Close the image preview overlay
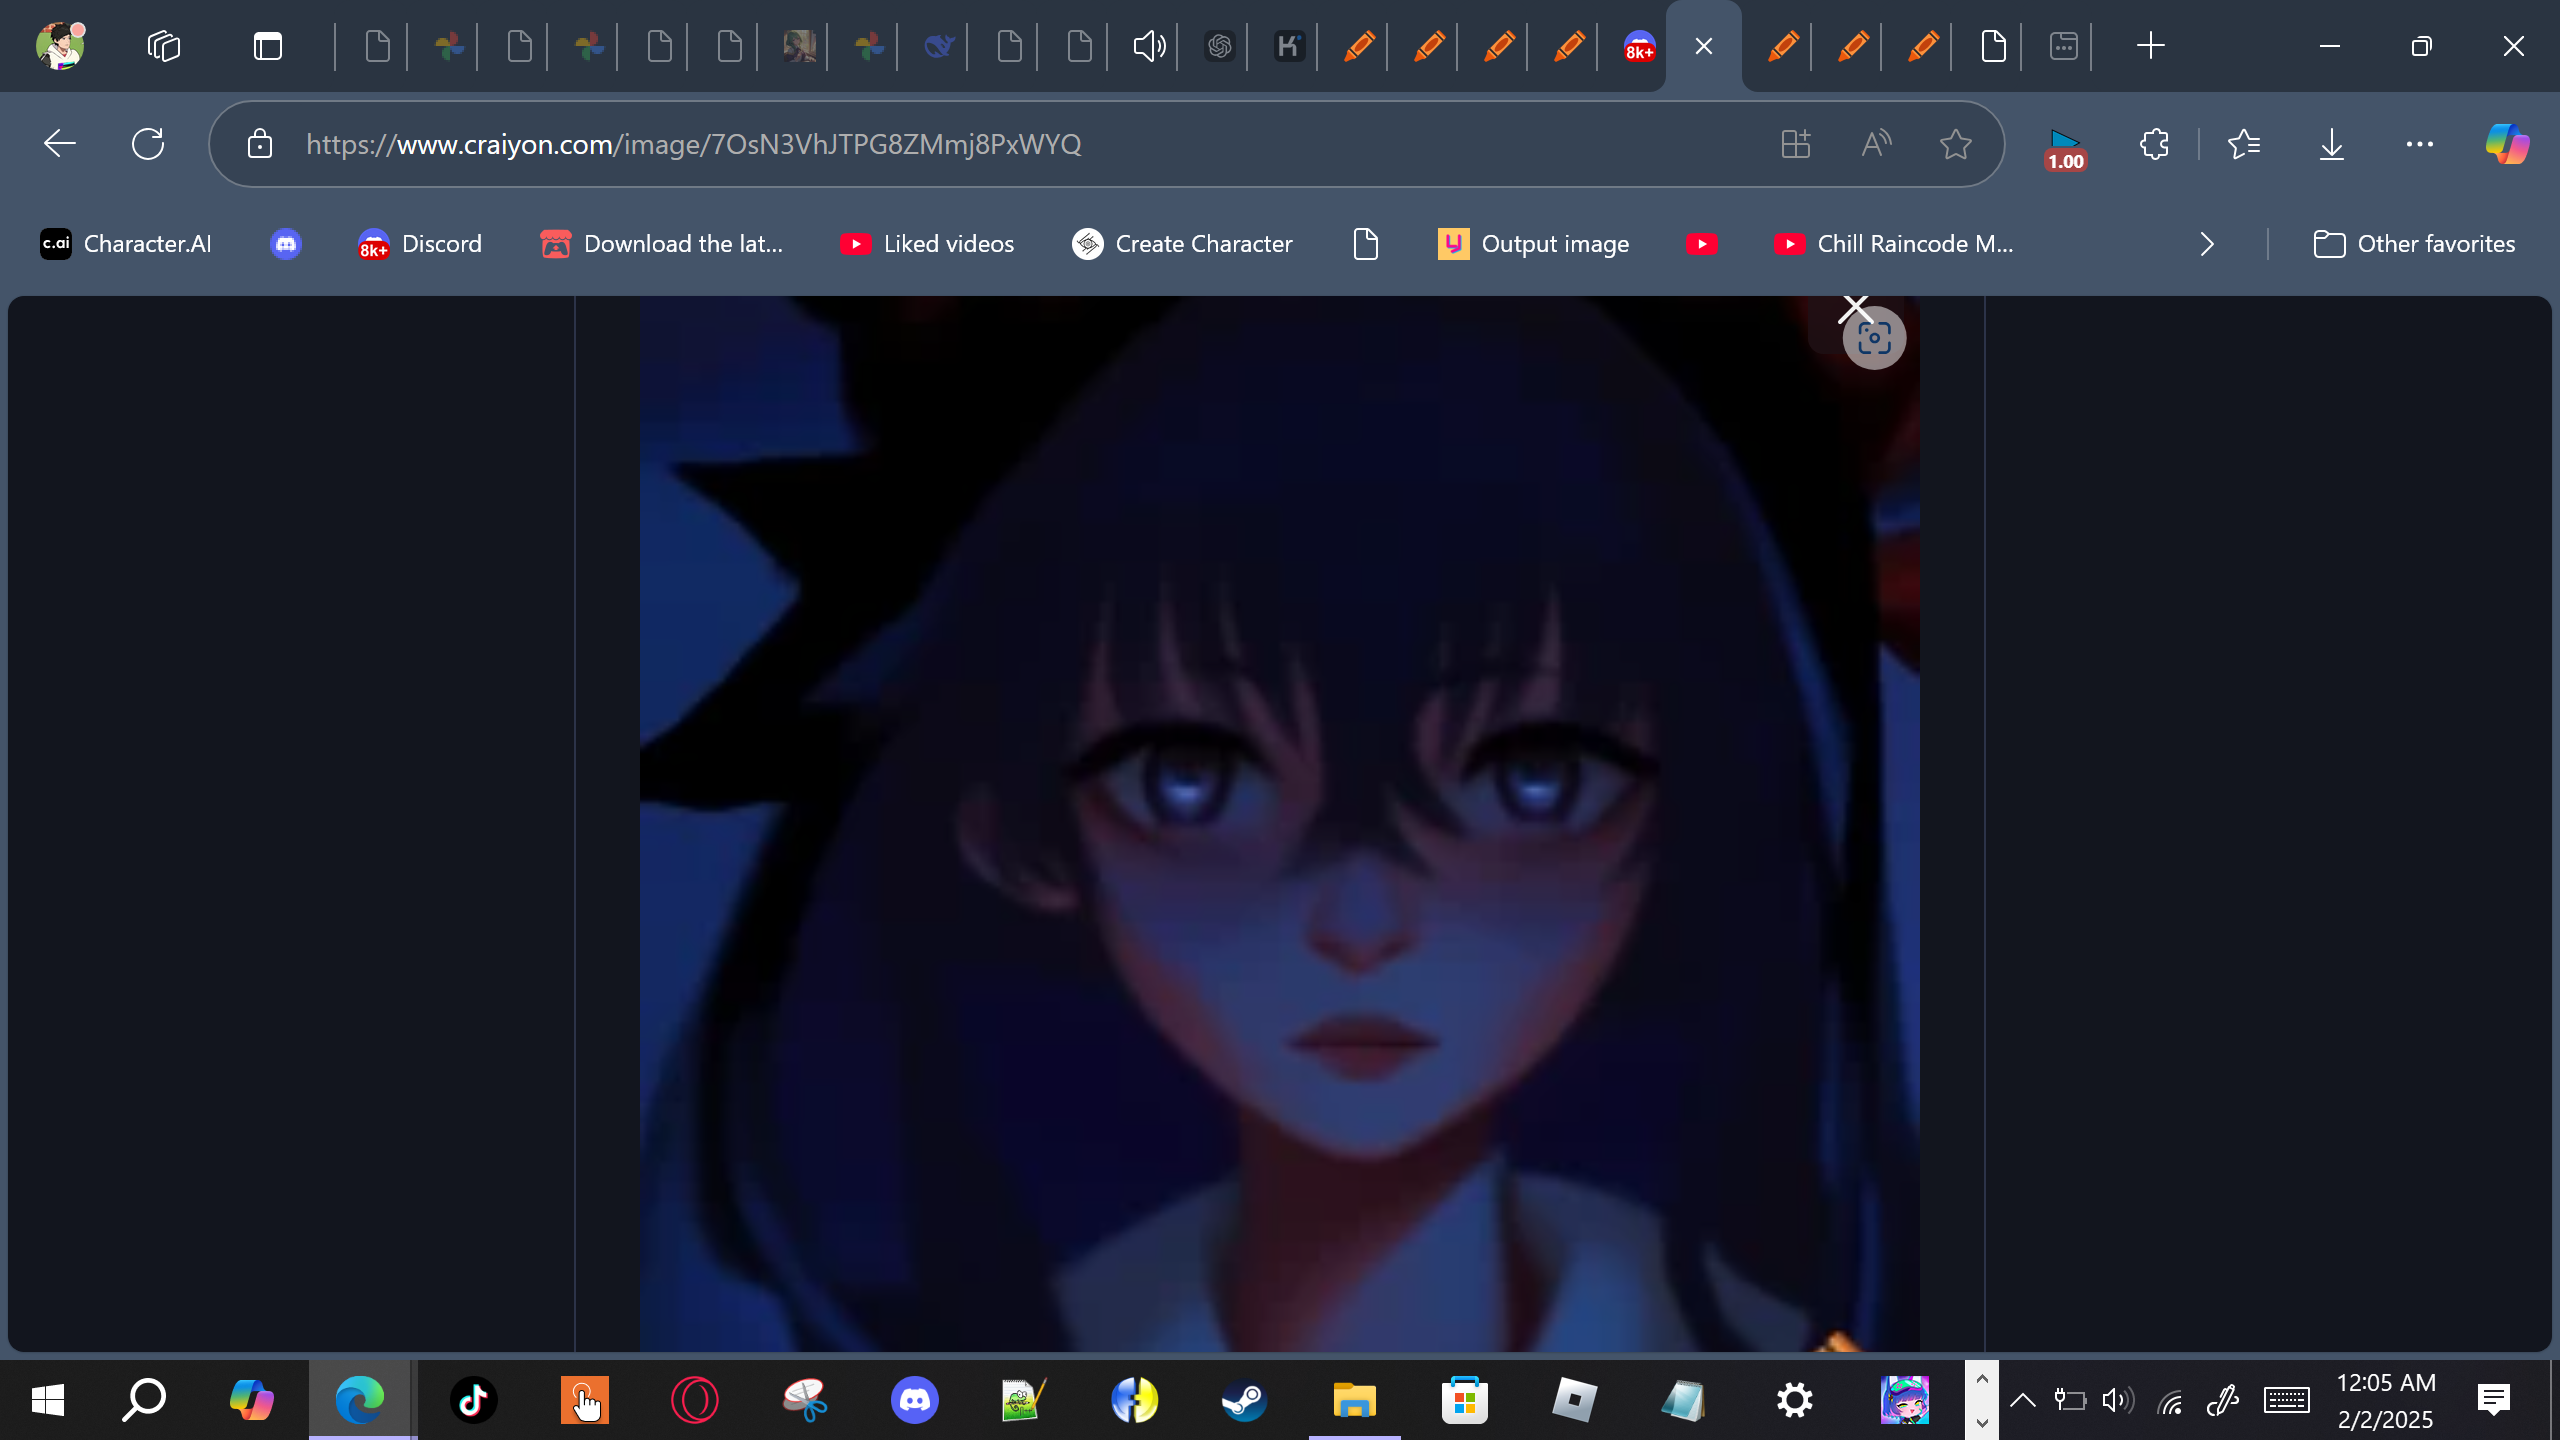Image resolution: width=2560 pixels, height=1440 pixels. 1855,308
